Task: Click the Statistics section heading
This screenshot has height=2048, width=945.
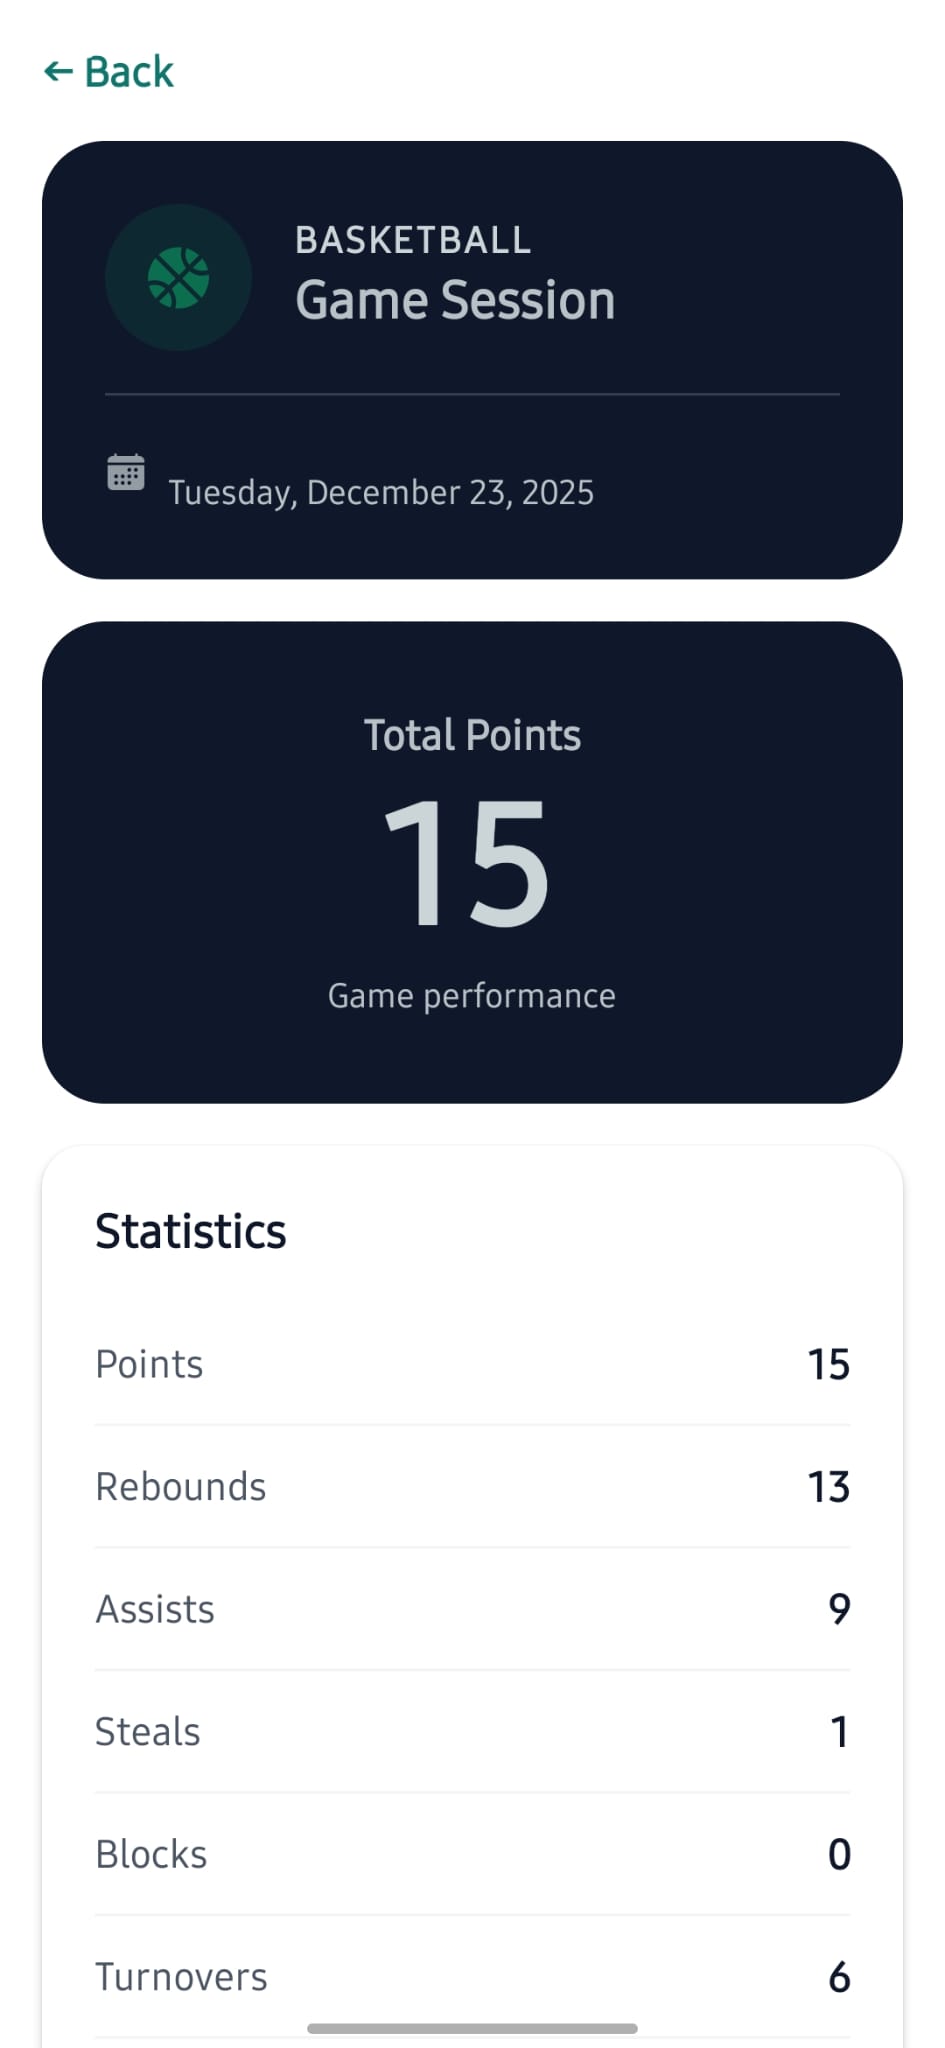Action: (191, 1231)
